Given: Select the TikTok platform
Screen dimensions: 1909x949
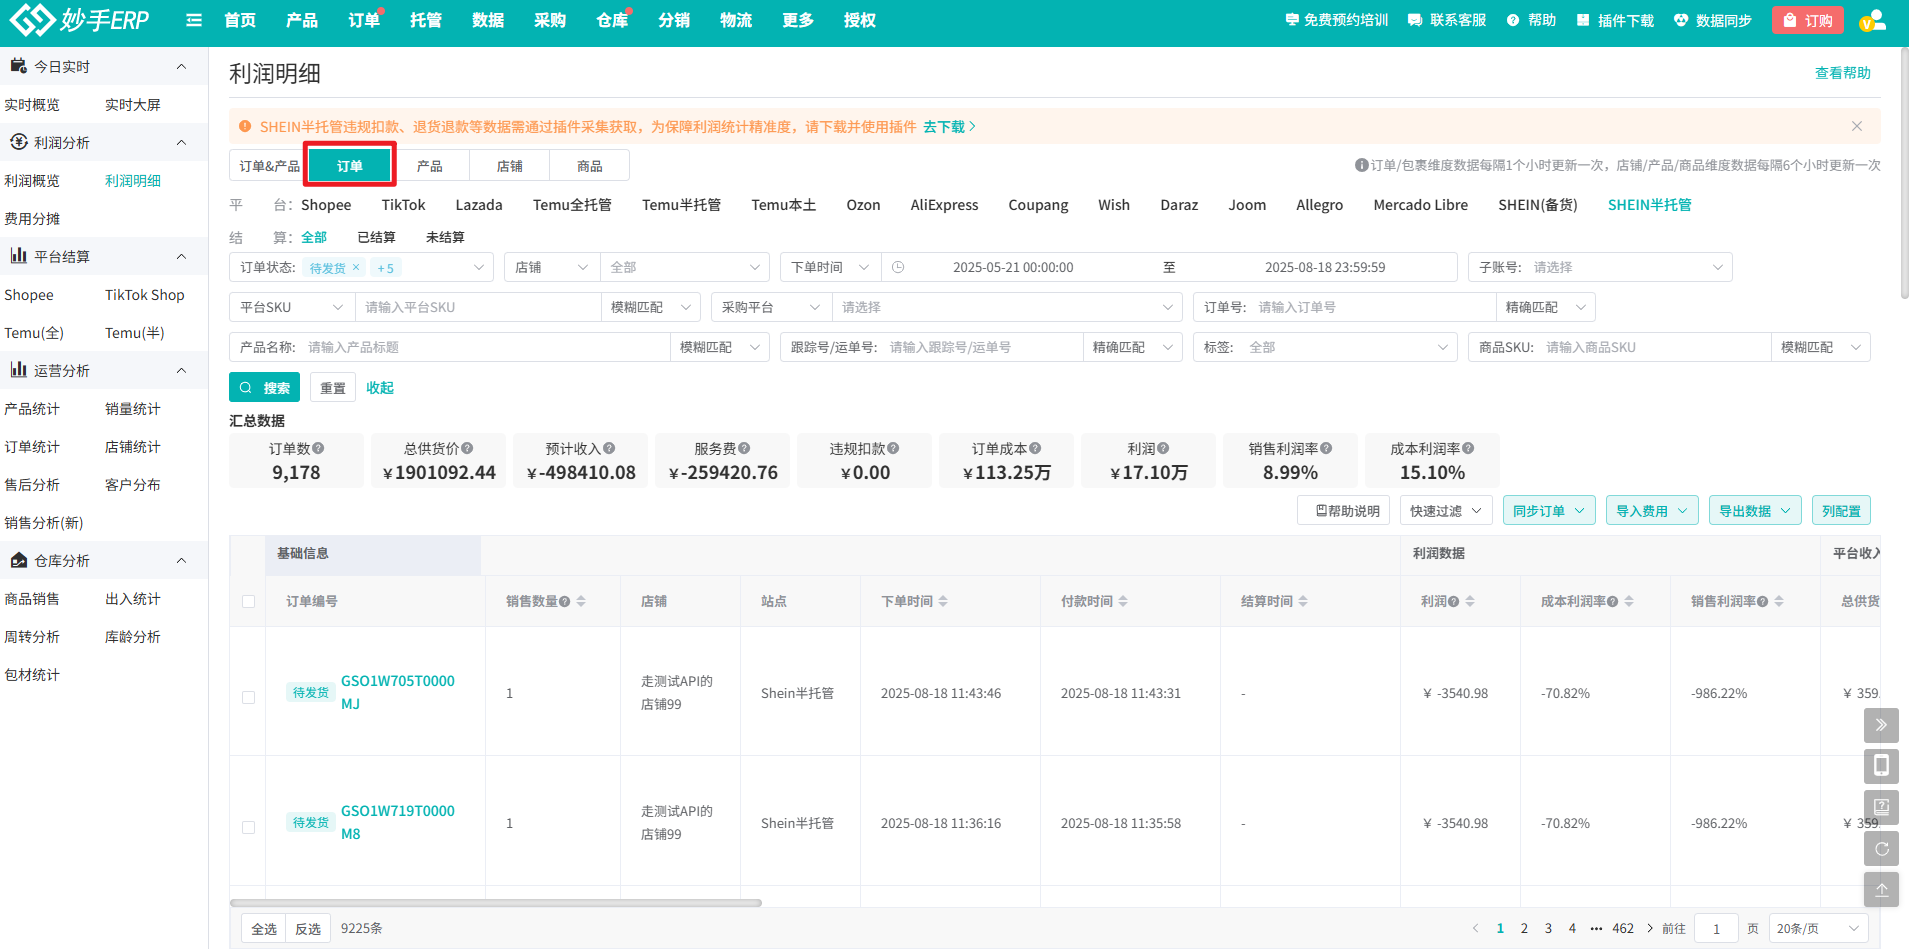Looking at the screenshot, I should 403,205.
